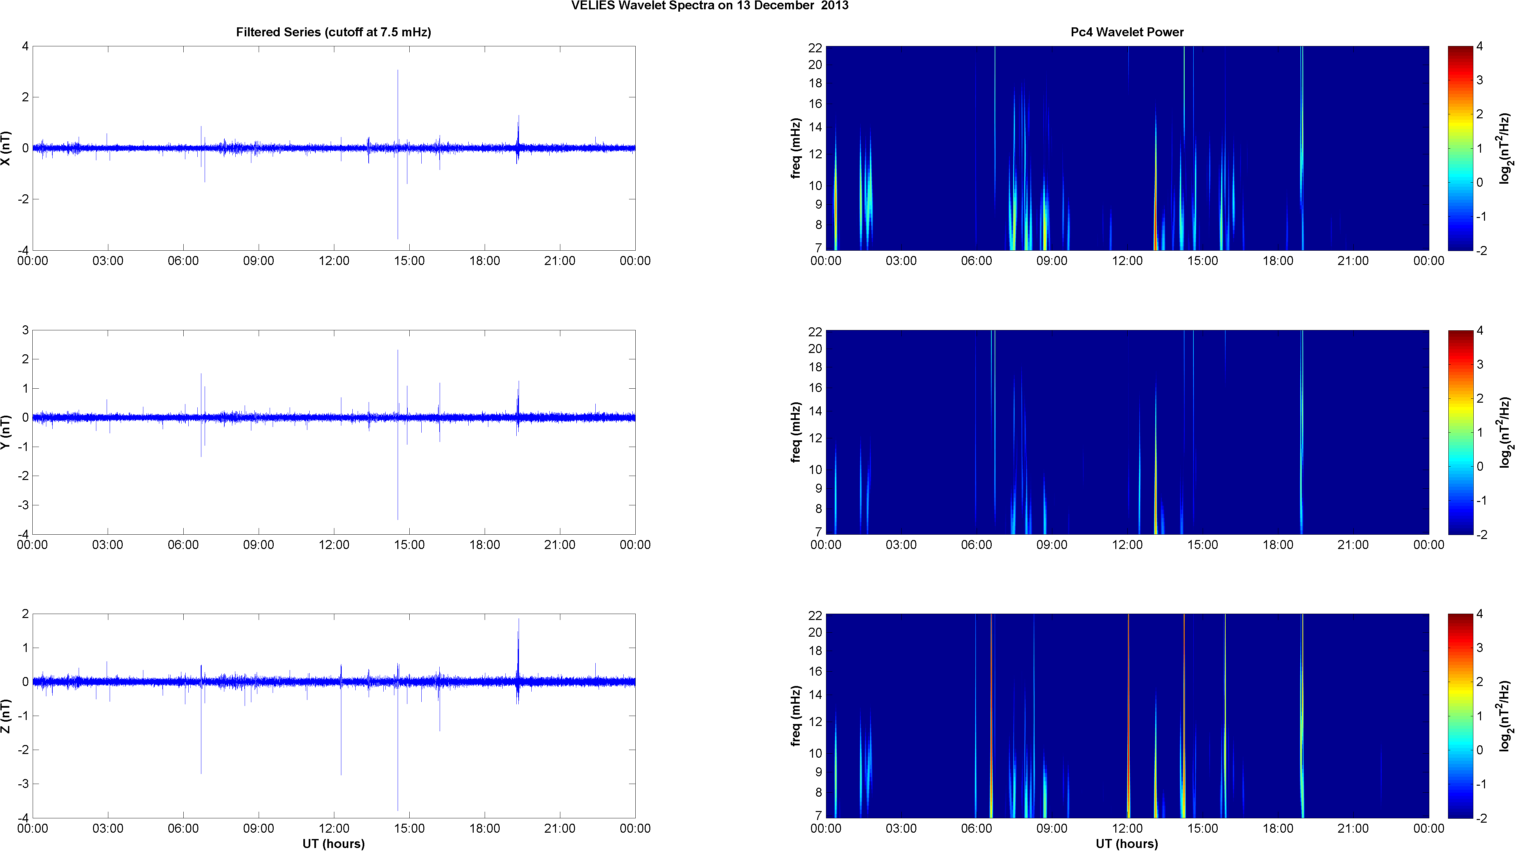Screen dimensions: 1515x851
Task: Select the Z (nT) axis label
Action: [7, 716]
